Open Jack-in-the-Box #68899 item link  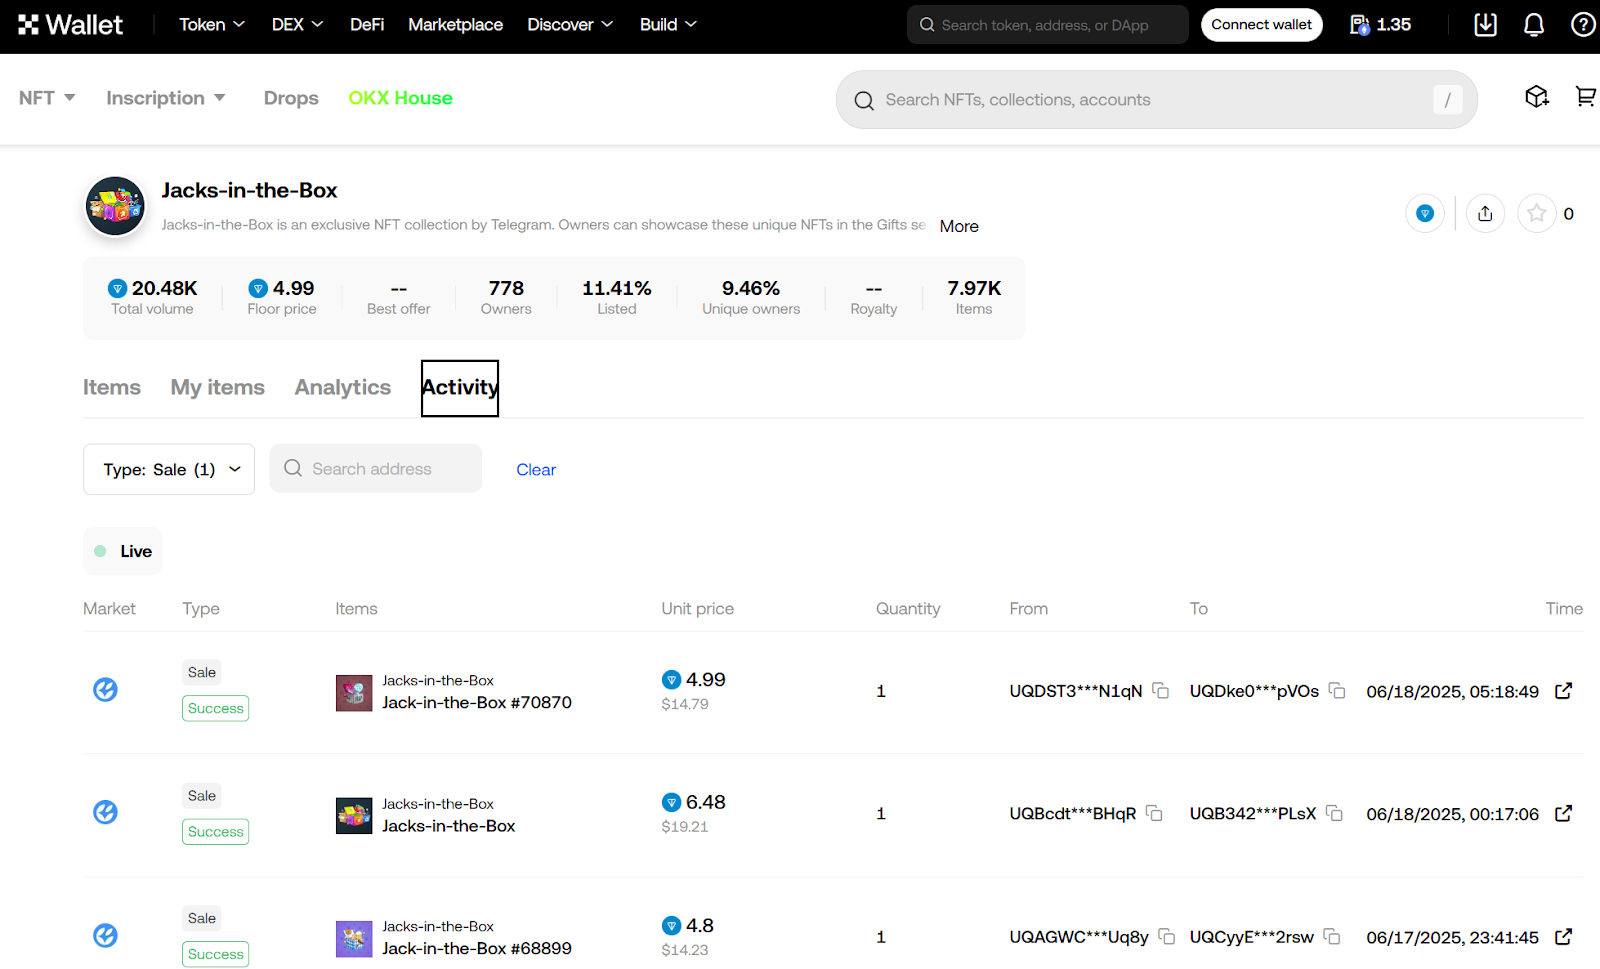[x=476, y=948]
